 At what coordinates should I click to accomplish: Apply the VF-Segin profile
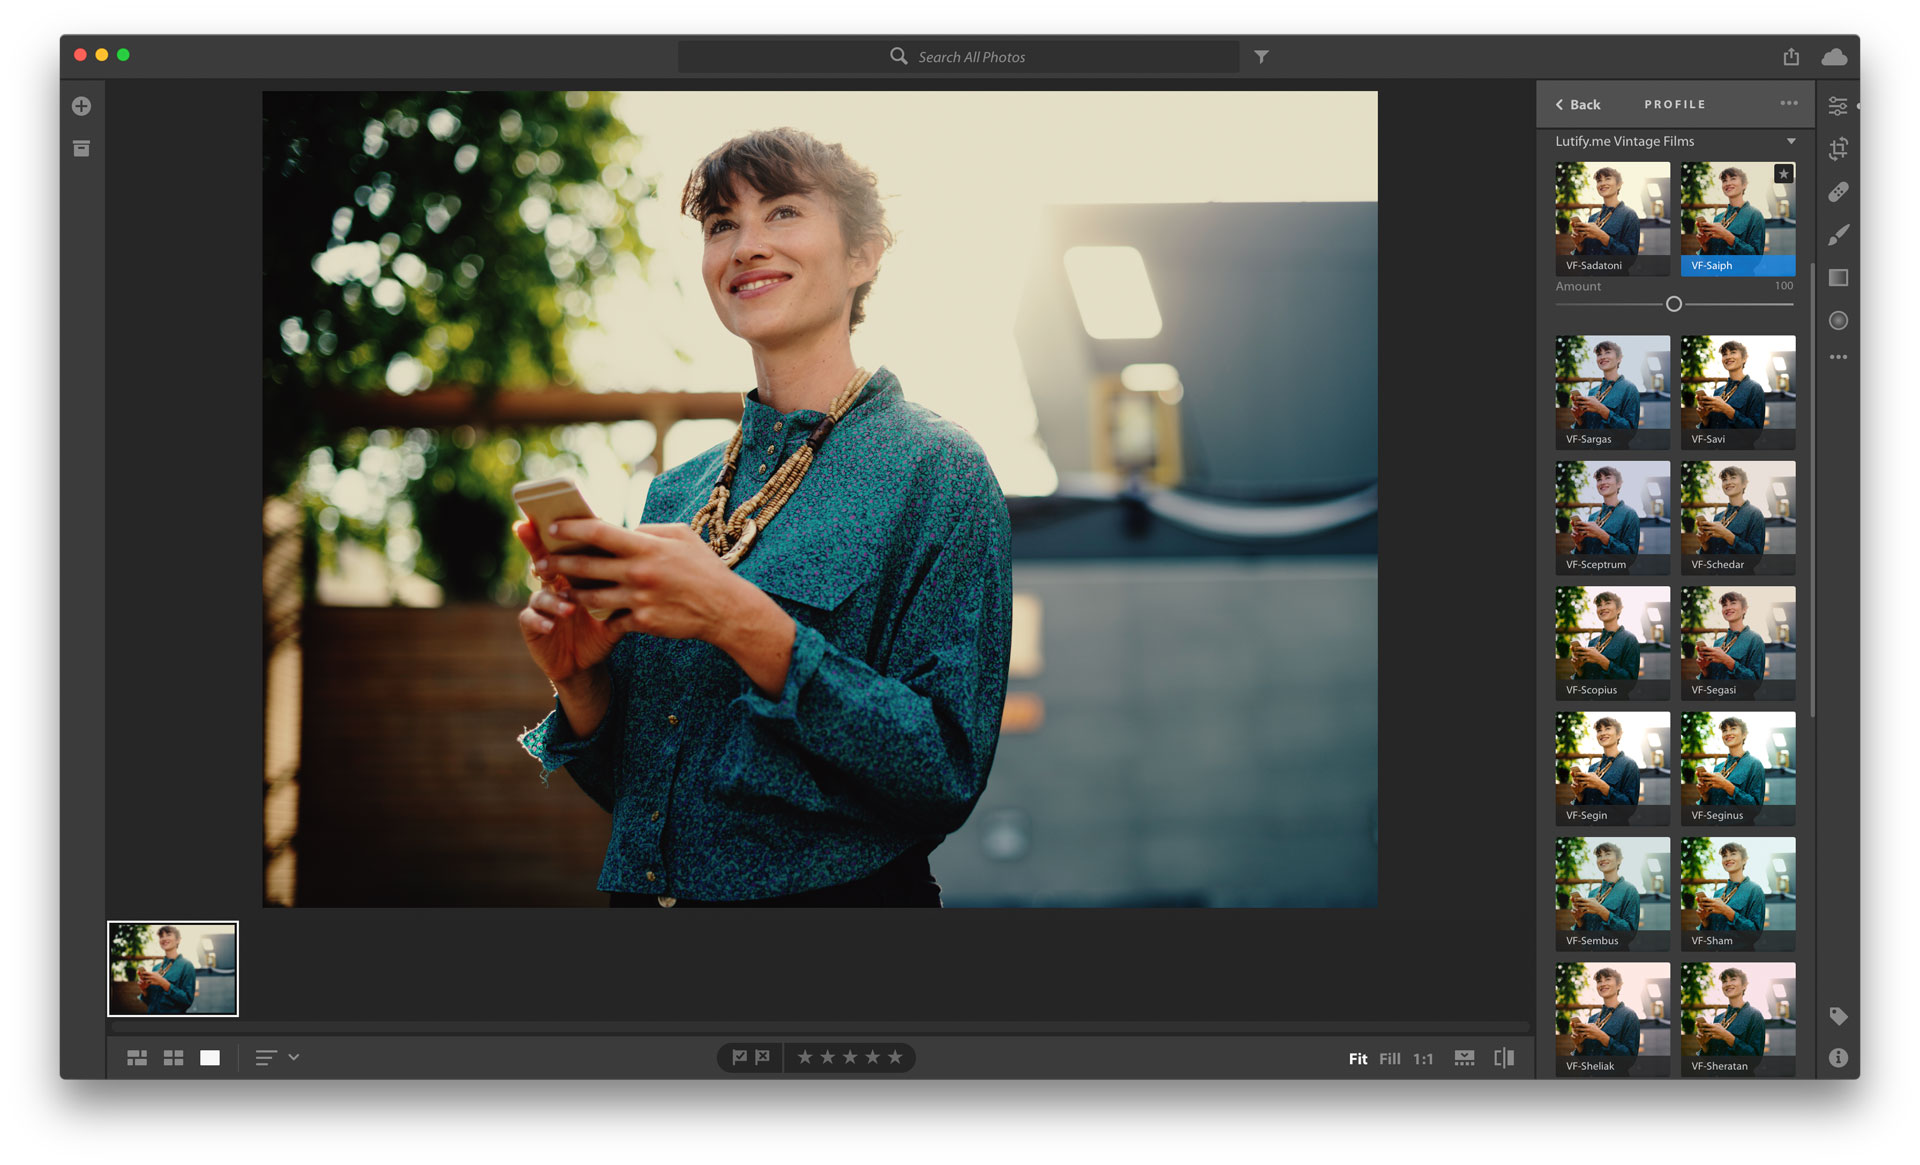[x=1612, y=768]
